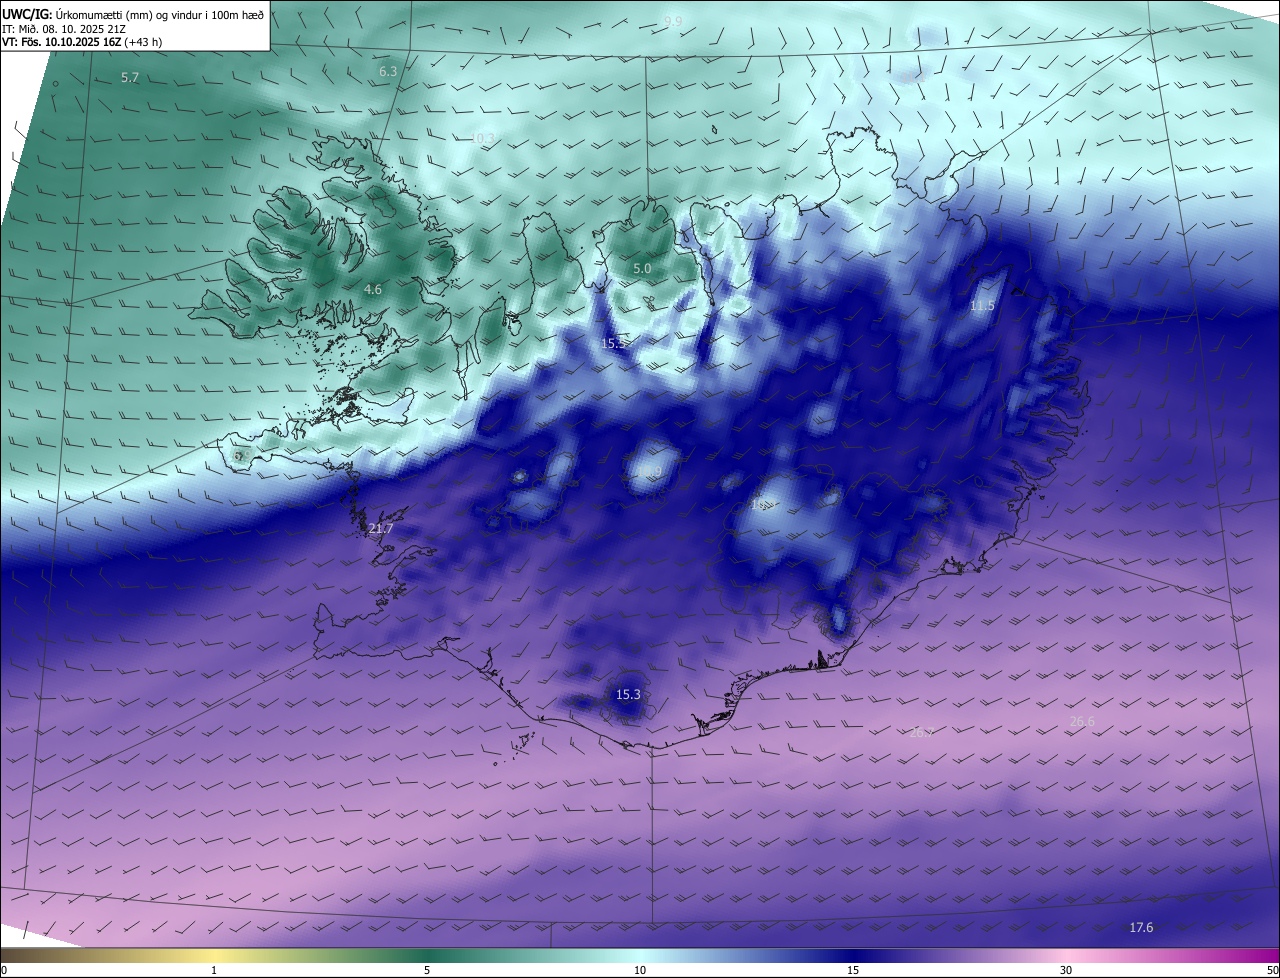This screenshot has width=1280, height=978.
Task: Click the 17.6 value on the map
Action: coord(1141,927)
